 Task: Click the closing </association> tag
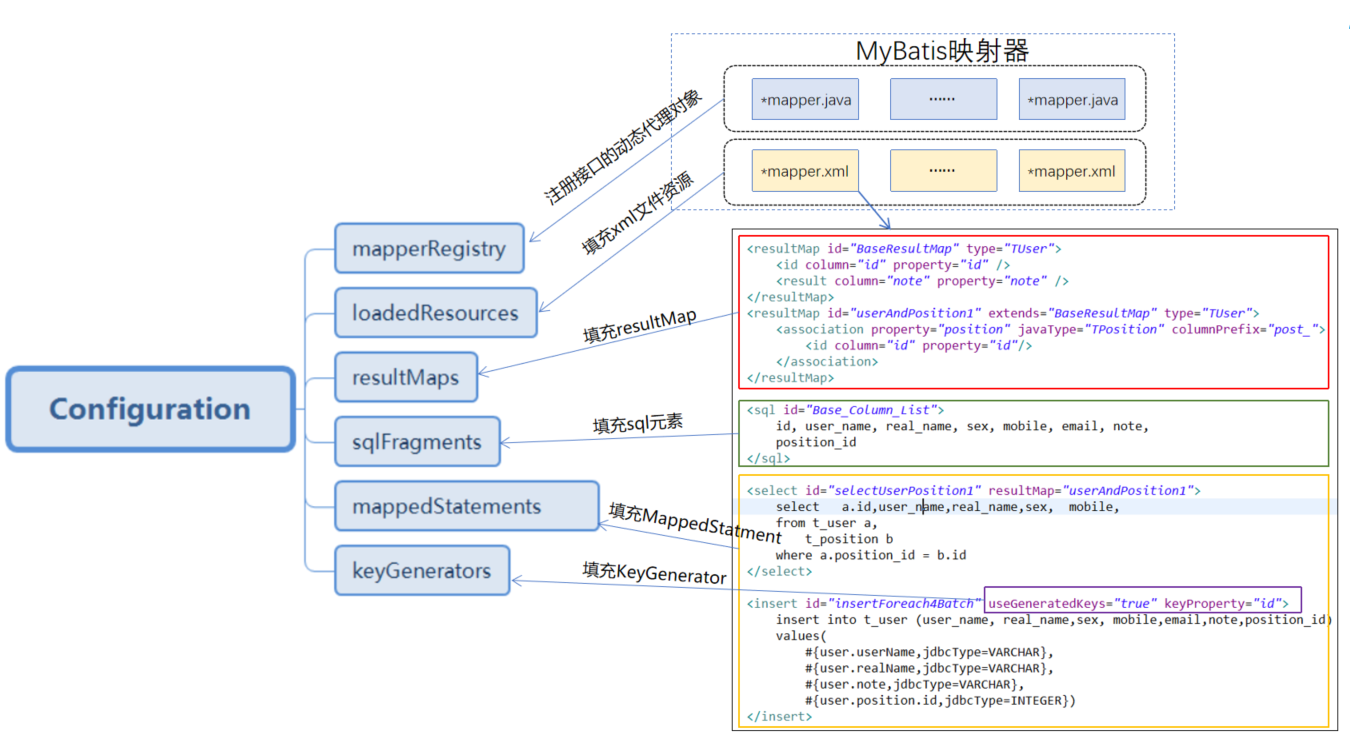(x=827, y=361)
